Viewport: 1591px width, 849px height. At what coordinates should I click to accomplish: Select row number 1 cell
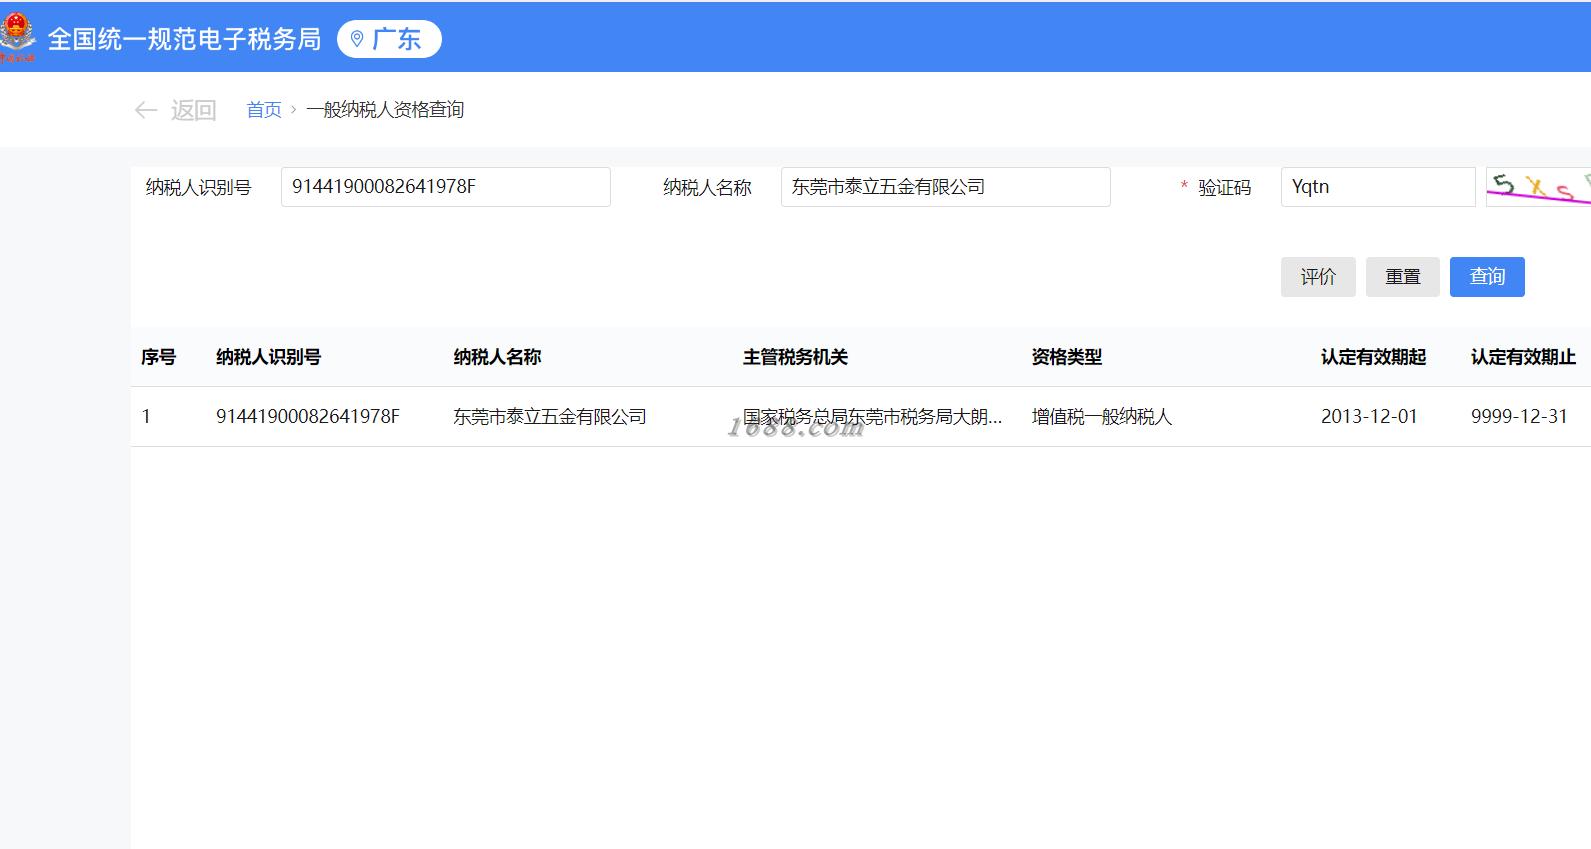[146, 417]
